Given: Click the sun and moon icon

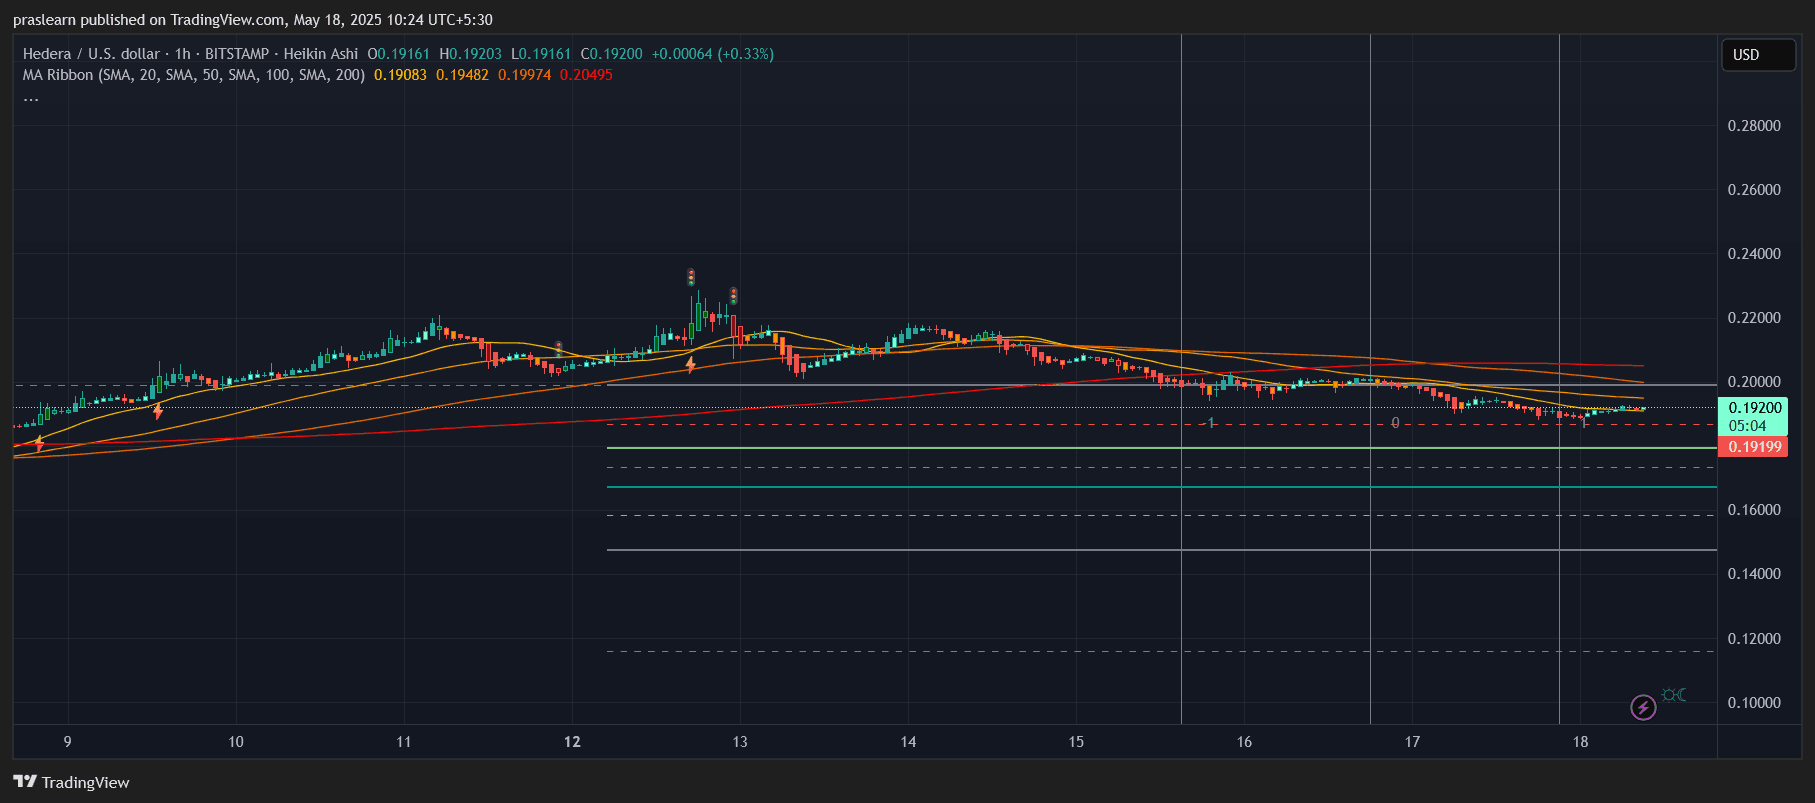Looking at the screenshot, I should 1674,695.
